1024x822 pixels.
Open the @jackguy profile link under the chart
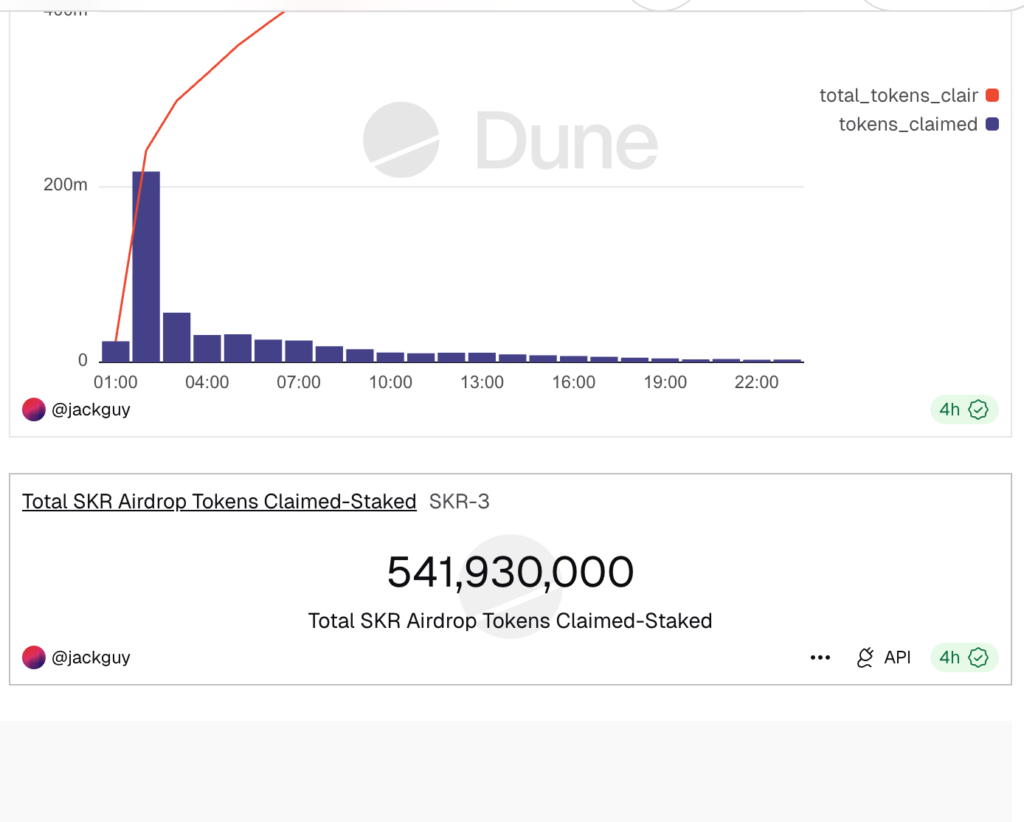pyautogui.click(x=91, y=409)
